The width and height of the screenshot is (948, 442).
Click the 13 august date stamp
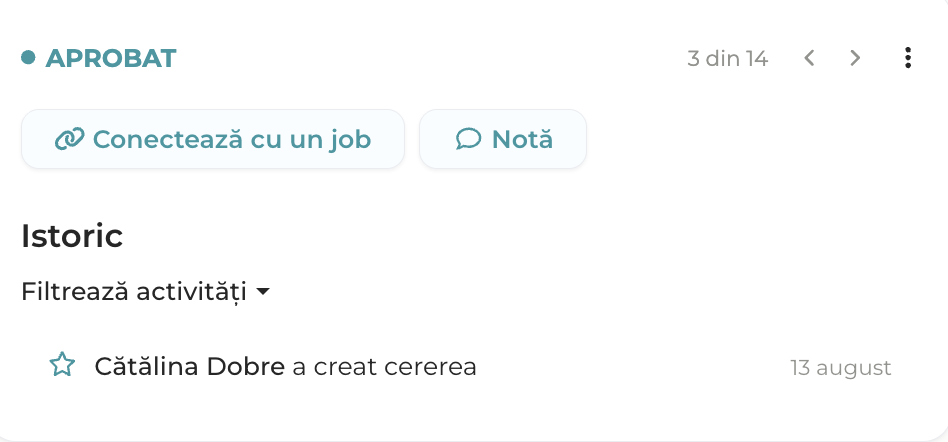(841, 368)
